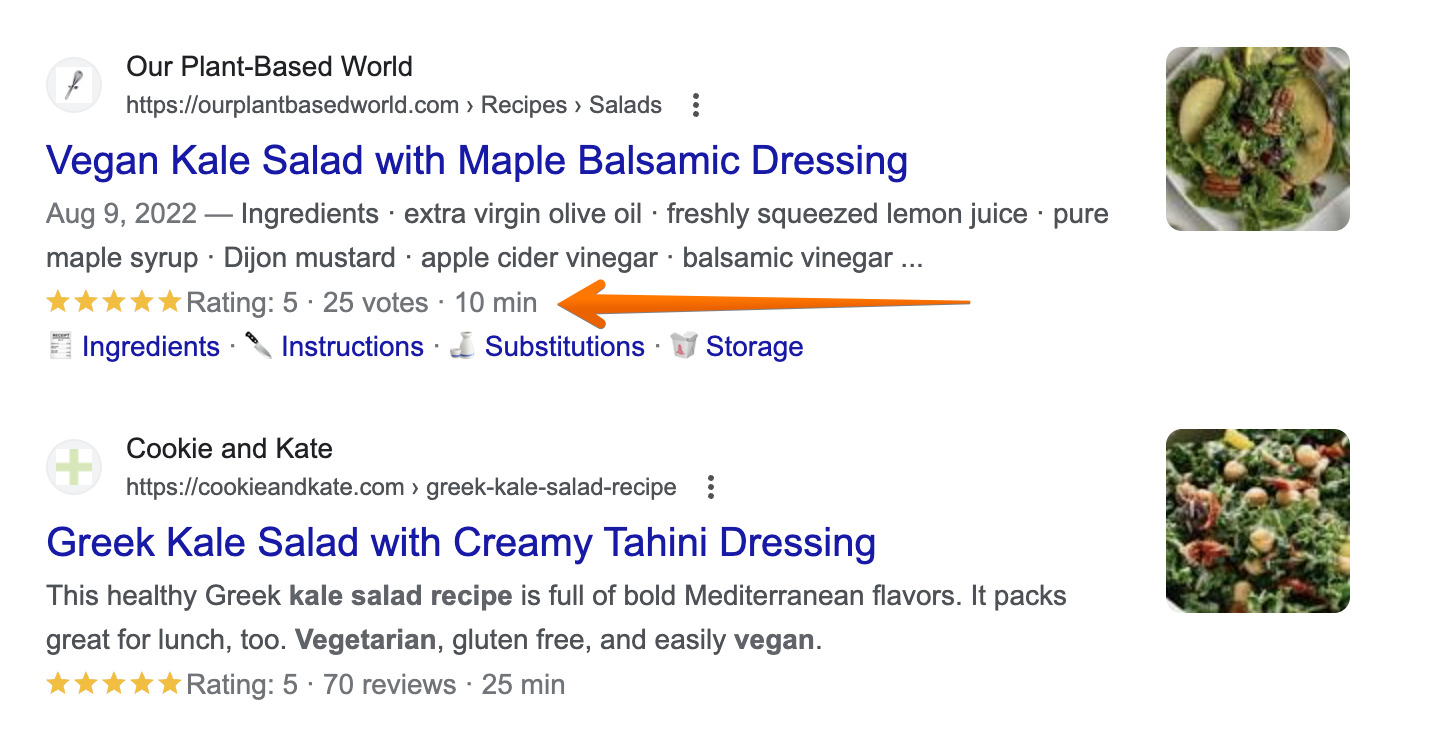Screen dimensions: 1442x744
Task: Click the Cookie and Kate site name
Action: coord(229,448)
